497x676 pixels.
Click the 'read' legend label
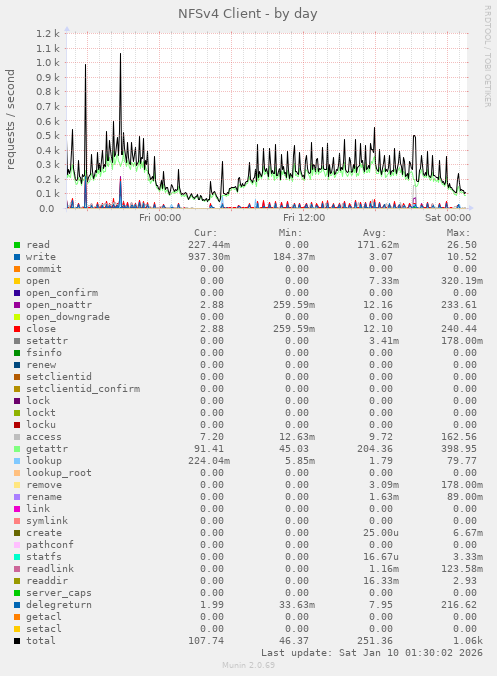tap(38, 245)
